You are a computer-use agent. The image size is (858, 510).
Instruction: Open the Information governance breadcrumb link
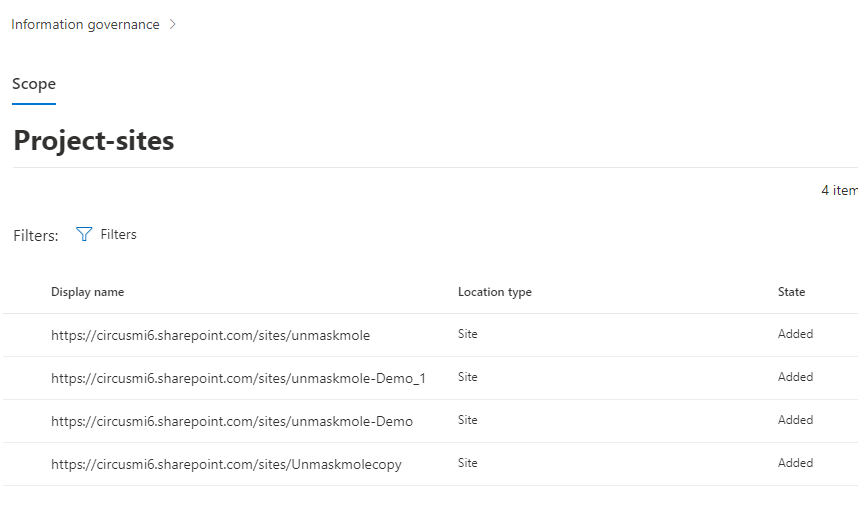pyautogui.click(x=85, y=25)
